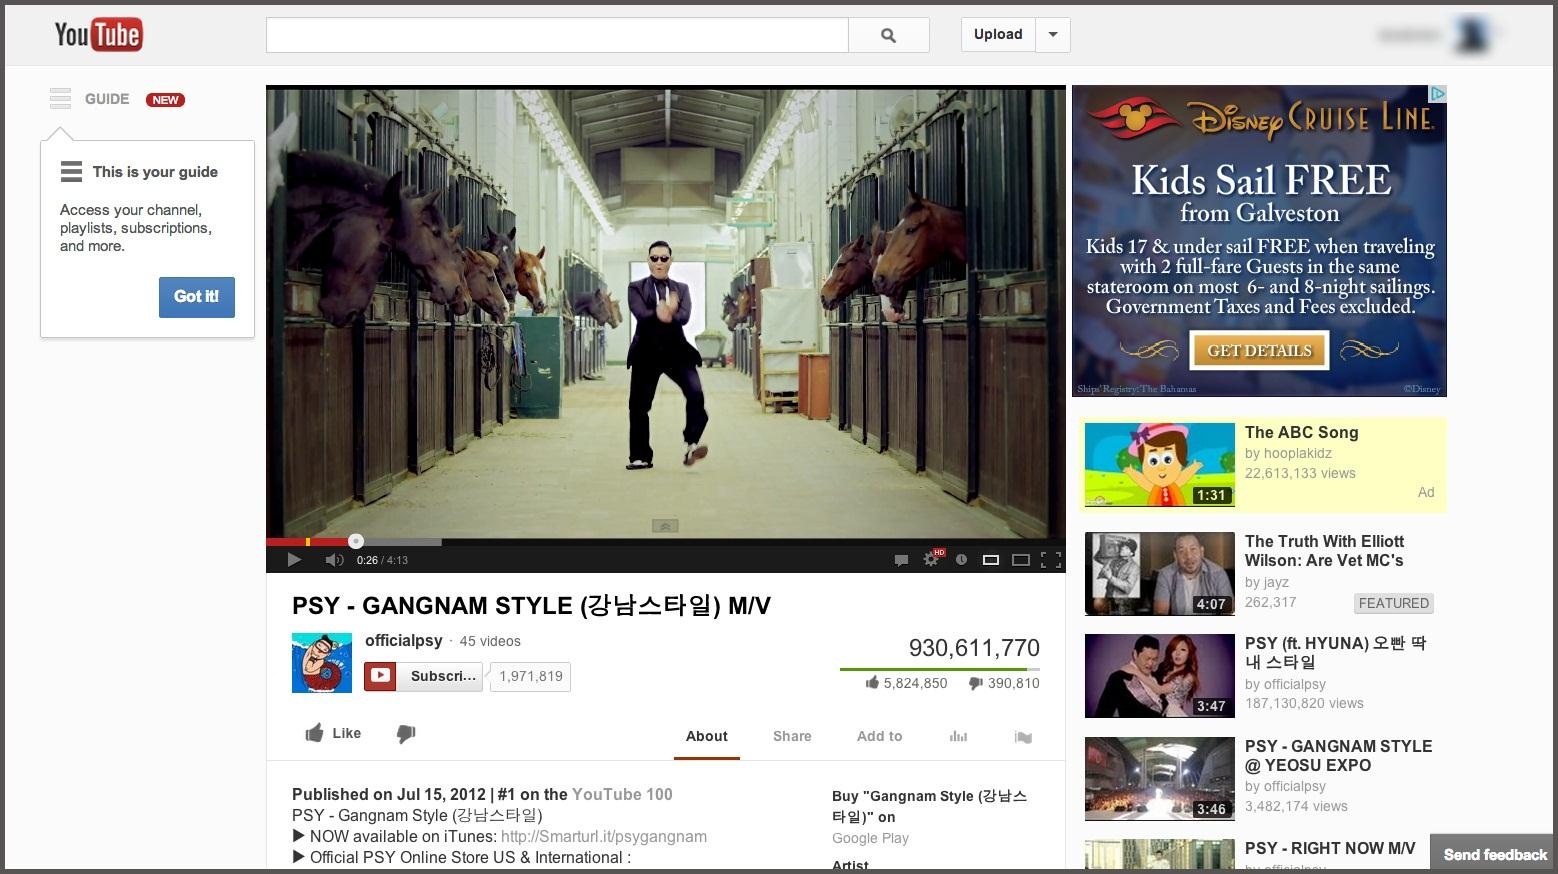Click the clock icon in player controls
Viewport: 1558px width, 874px height.
(x=960, y=560)
